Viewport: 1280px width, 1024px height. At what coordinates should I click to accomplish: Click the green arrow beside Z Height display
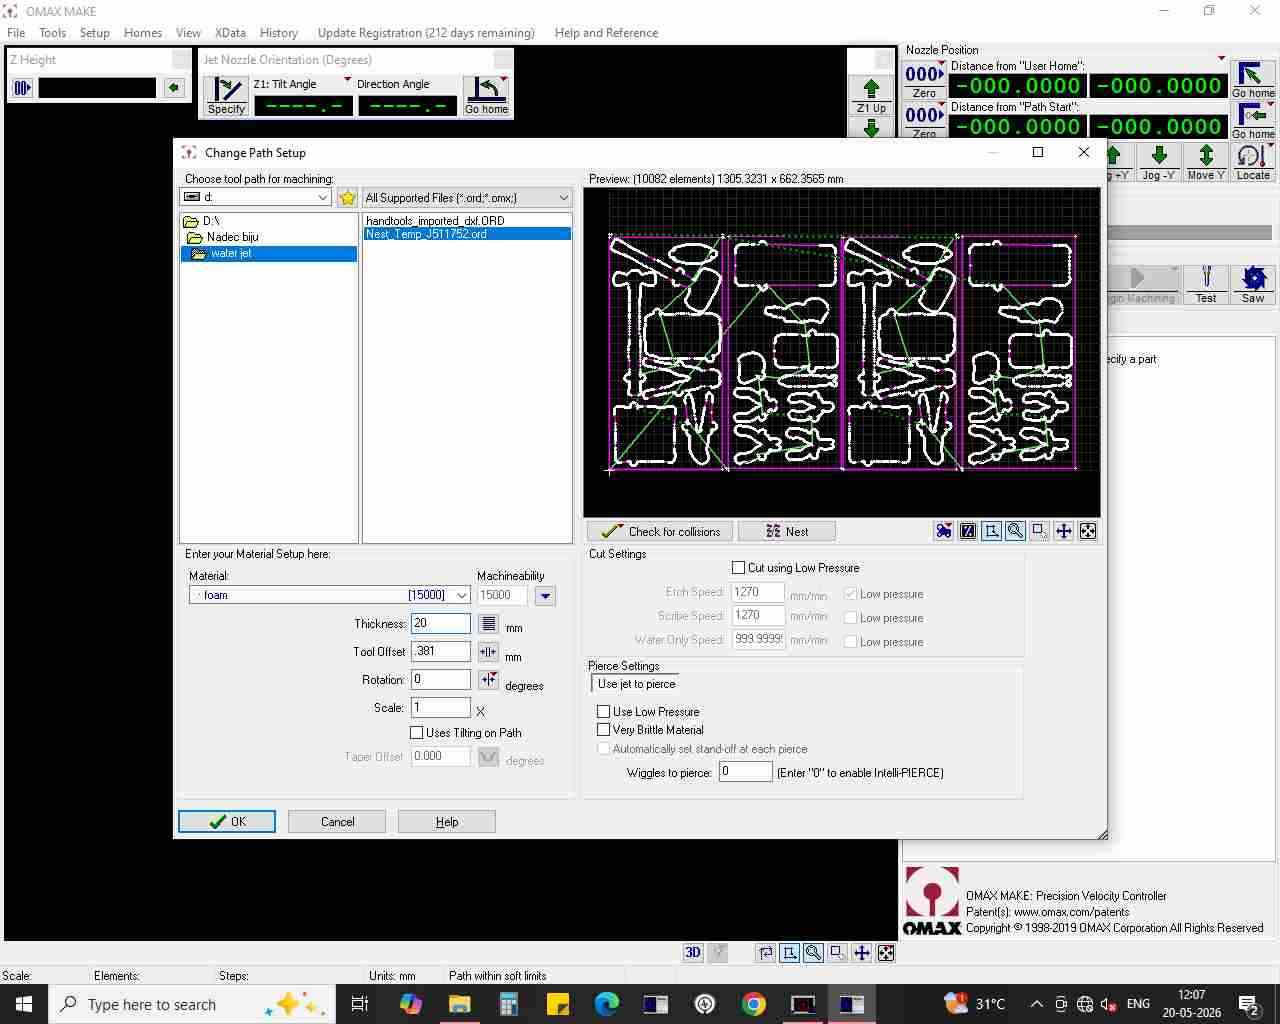pos(174,88)
